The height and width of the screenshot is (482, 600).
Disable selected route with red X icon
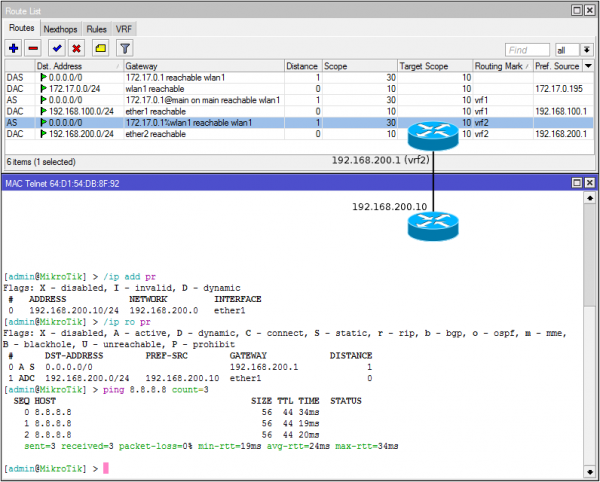point(77,49)
